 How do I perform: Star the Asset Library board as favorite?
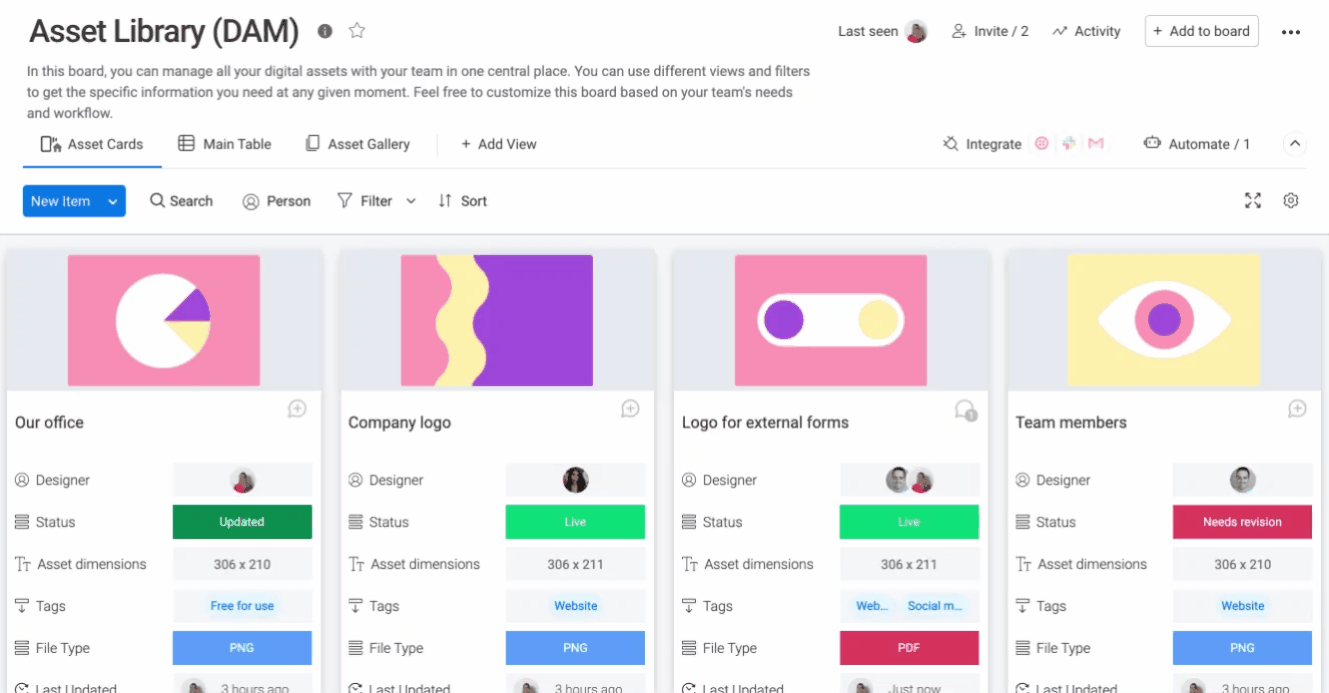(x=356, y=31)
